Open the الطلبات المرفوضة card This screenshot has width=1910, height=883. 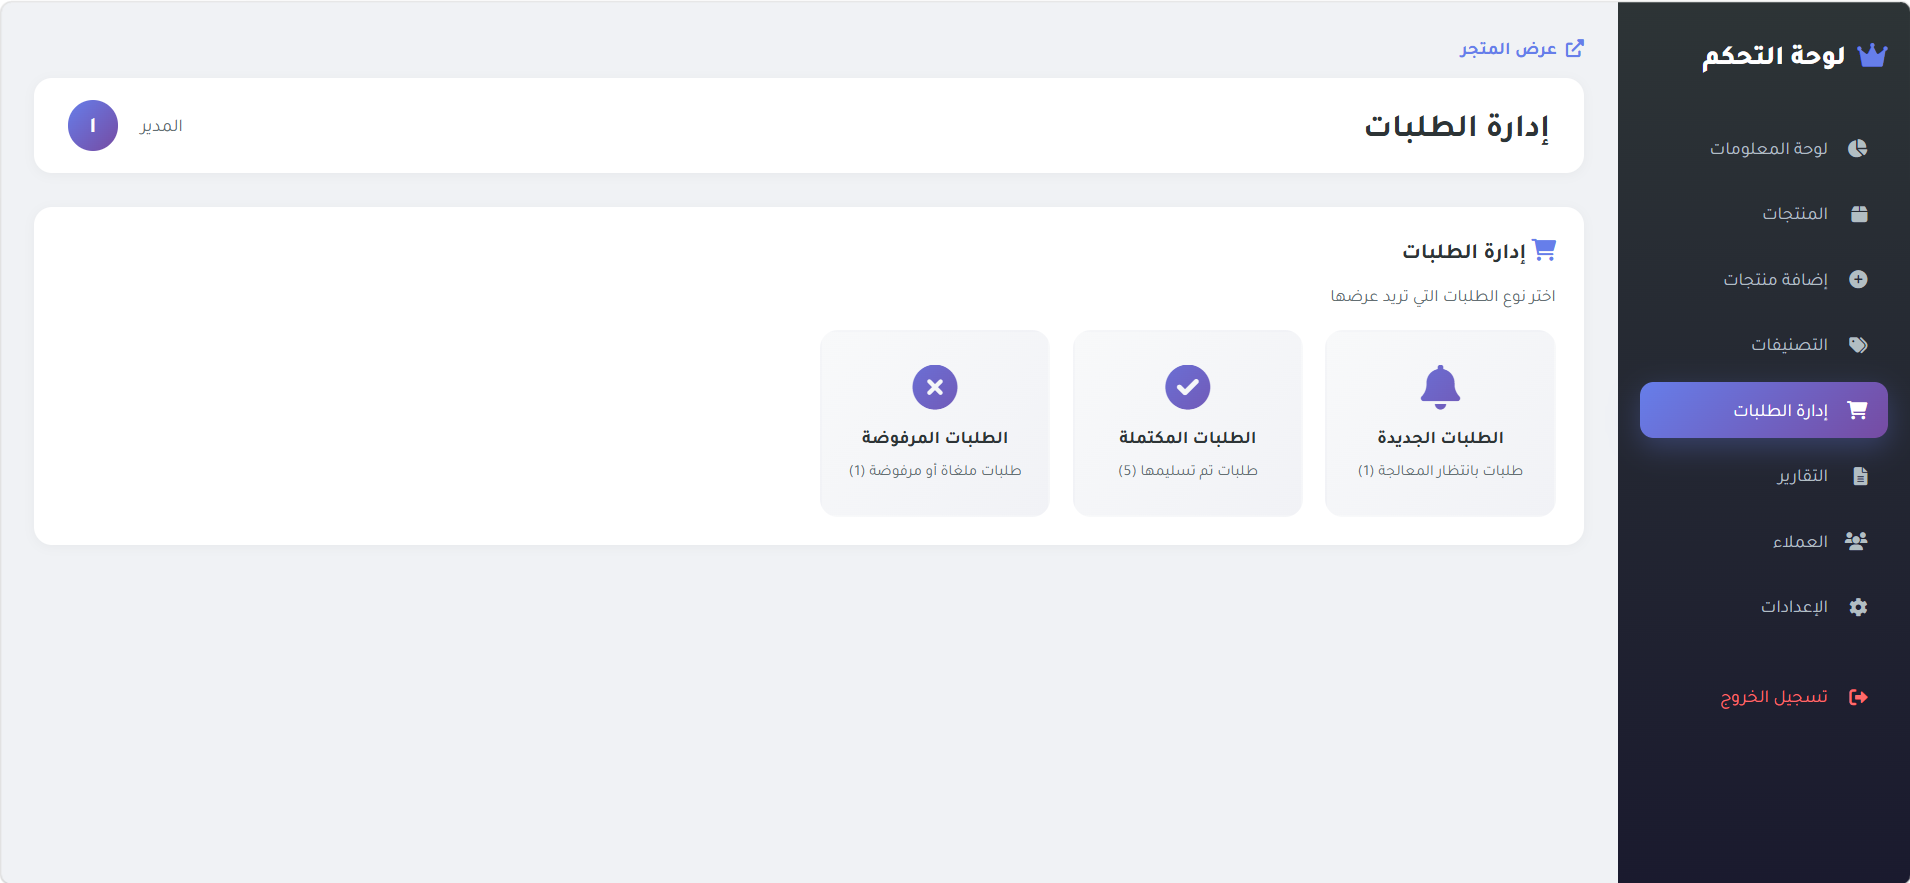point(935,423)
